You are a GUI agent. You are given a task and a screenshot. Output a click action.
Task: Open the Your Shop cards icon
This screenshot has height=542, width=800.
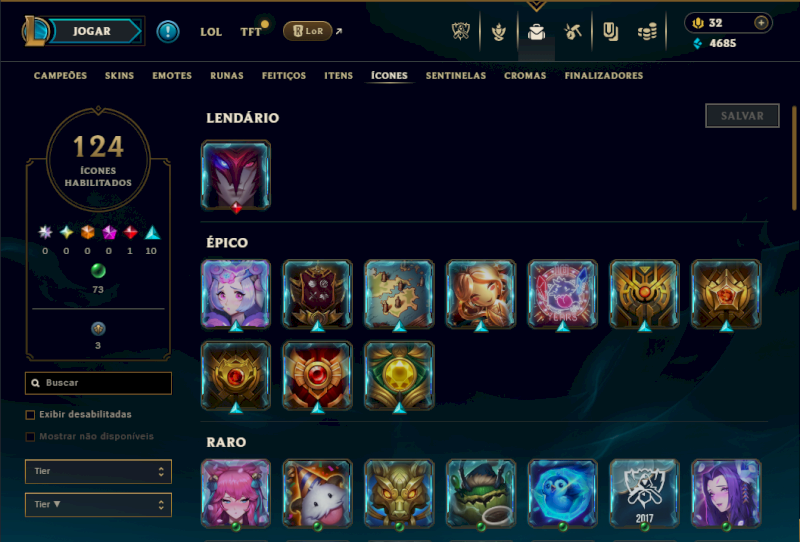coord(610,32)
